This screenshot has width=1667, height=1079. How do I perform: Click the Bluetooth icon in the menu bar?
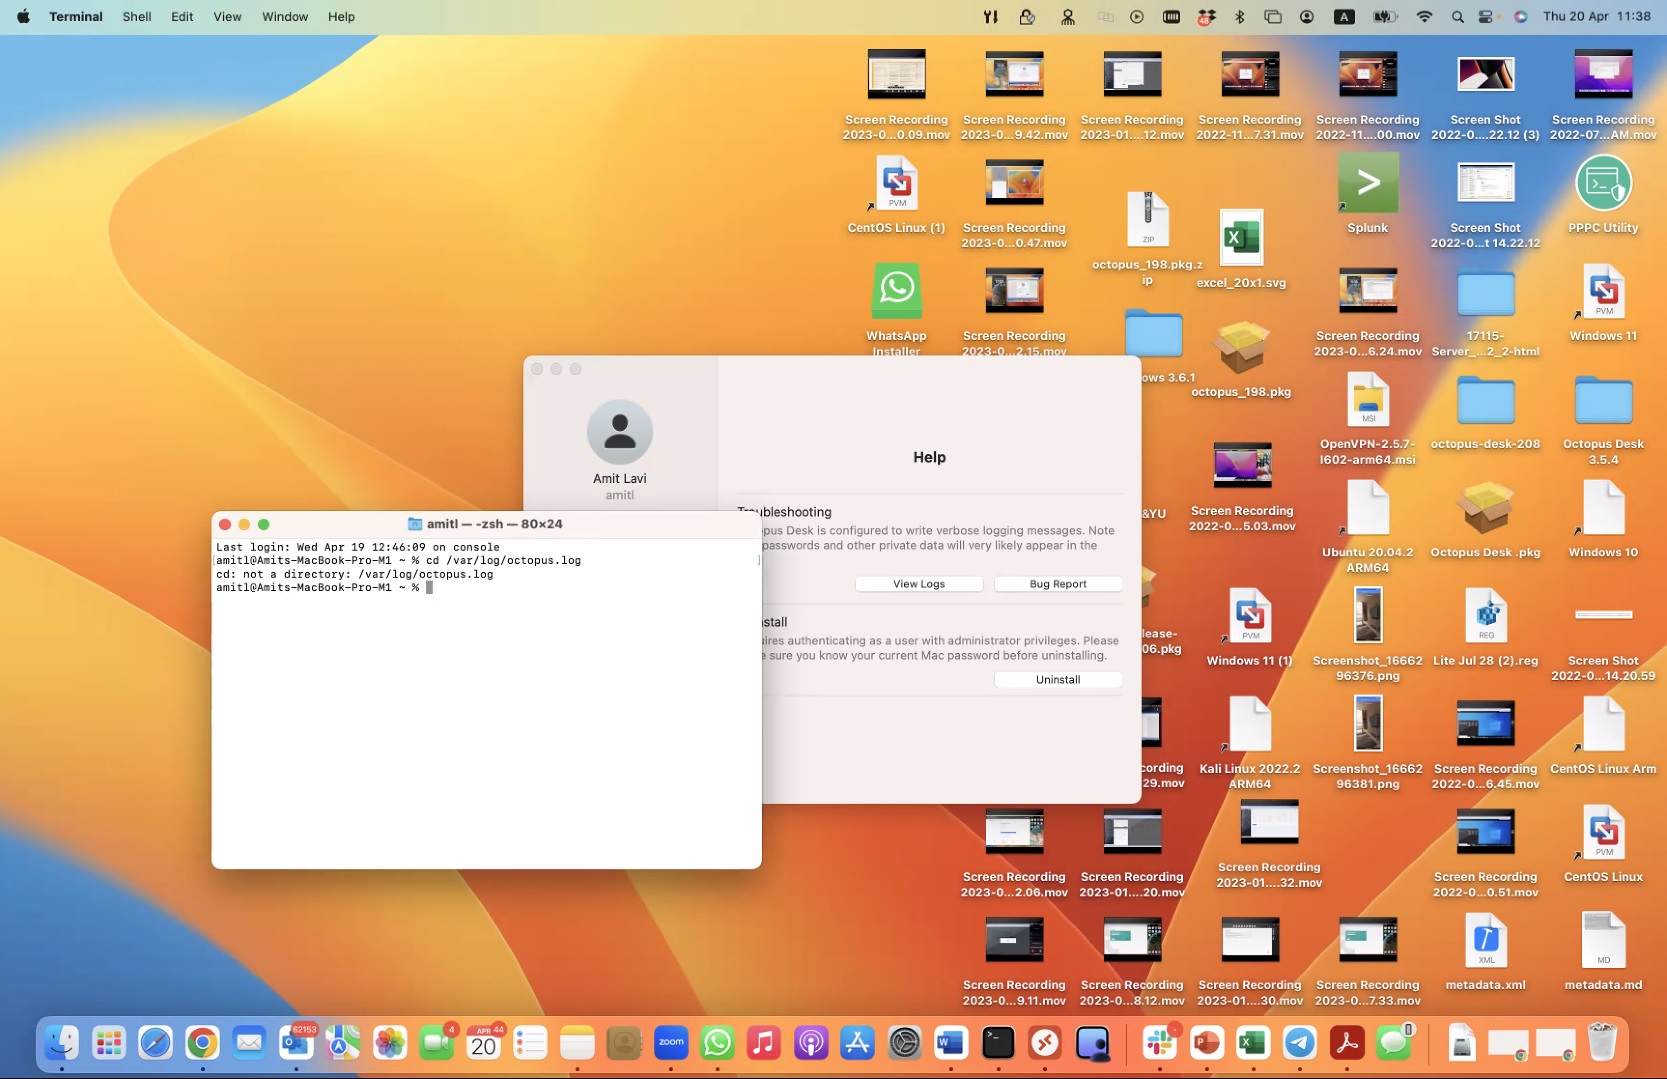click(x=1240, y=17)
